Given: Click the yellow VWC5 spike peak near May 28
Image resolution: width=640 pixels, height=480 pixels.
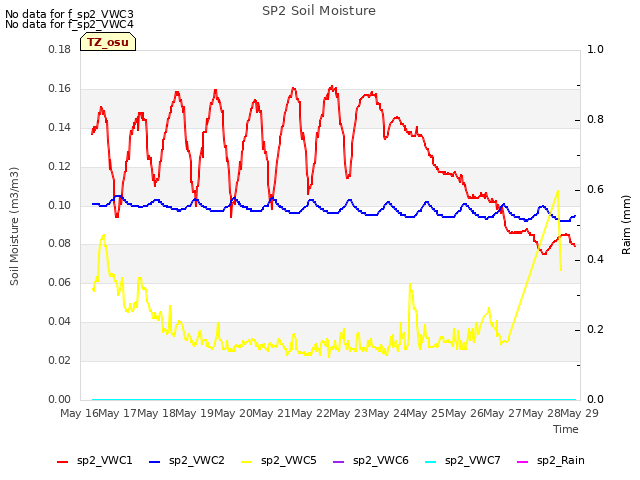Looking at the screenshot, I should coord(558,191).
